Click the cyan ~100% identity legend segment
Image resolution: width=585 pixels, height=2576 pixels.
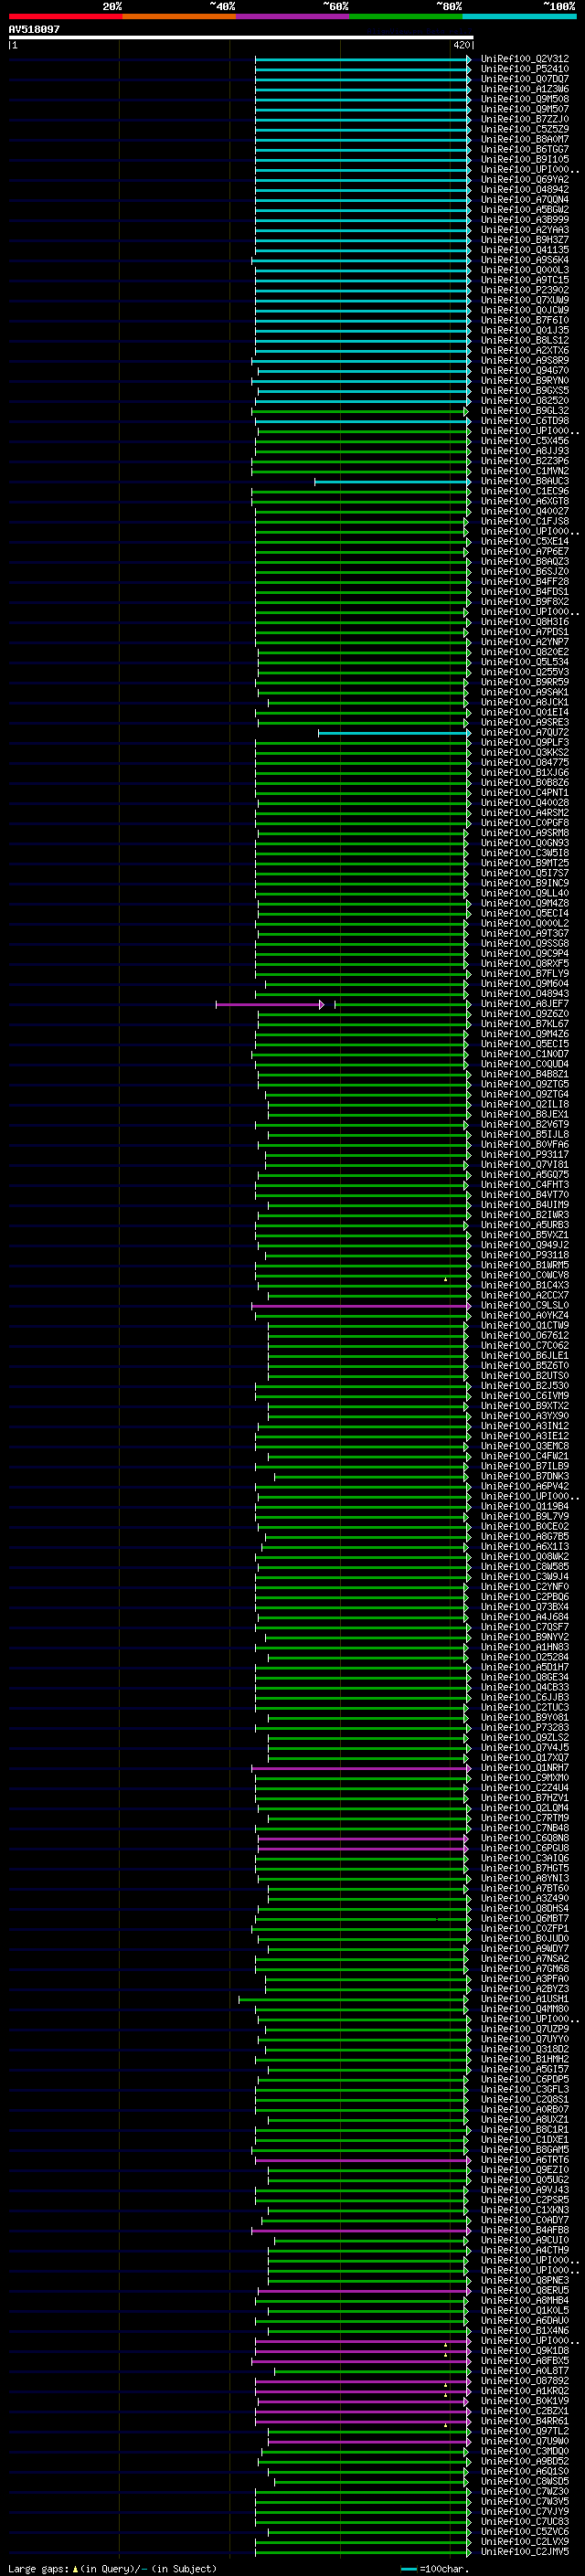click(520, 16)
